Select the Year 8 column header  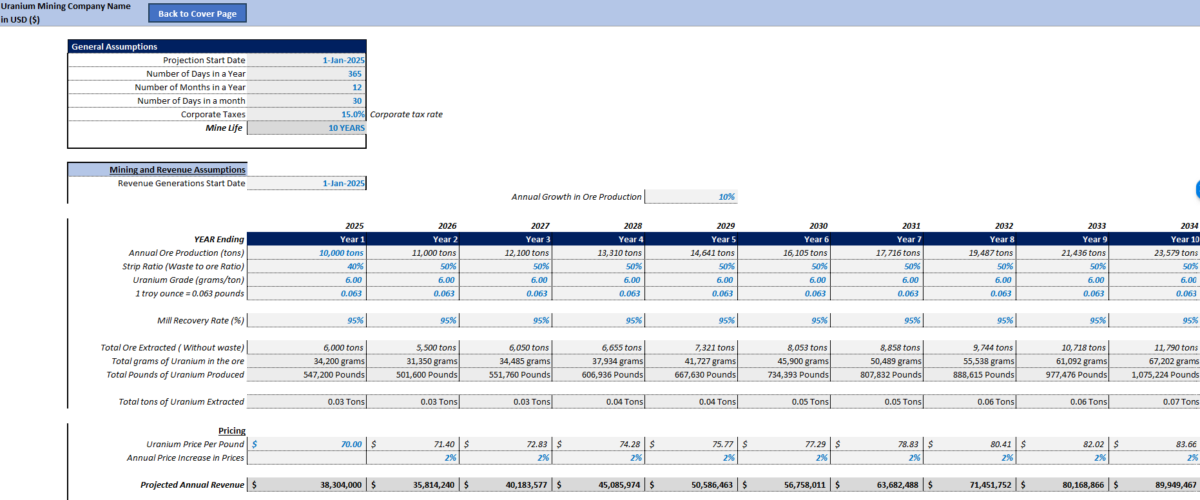click(969, 239)
